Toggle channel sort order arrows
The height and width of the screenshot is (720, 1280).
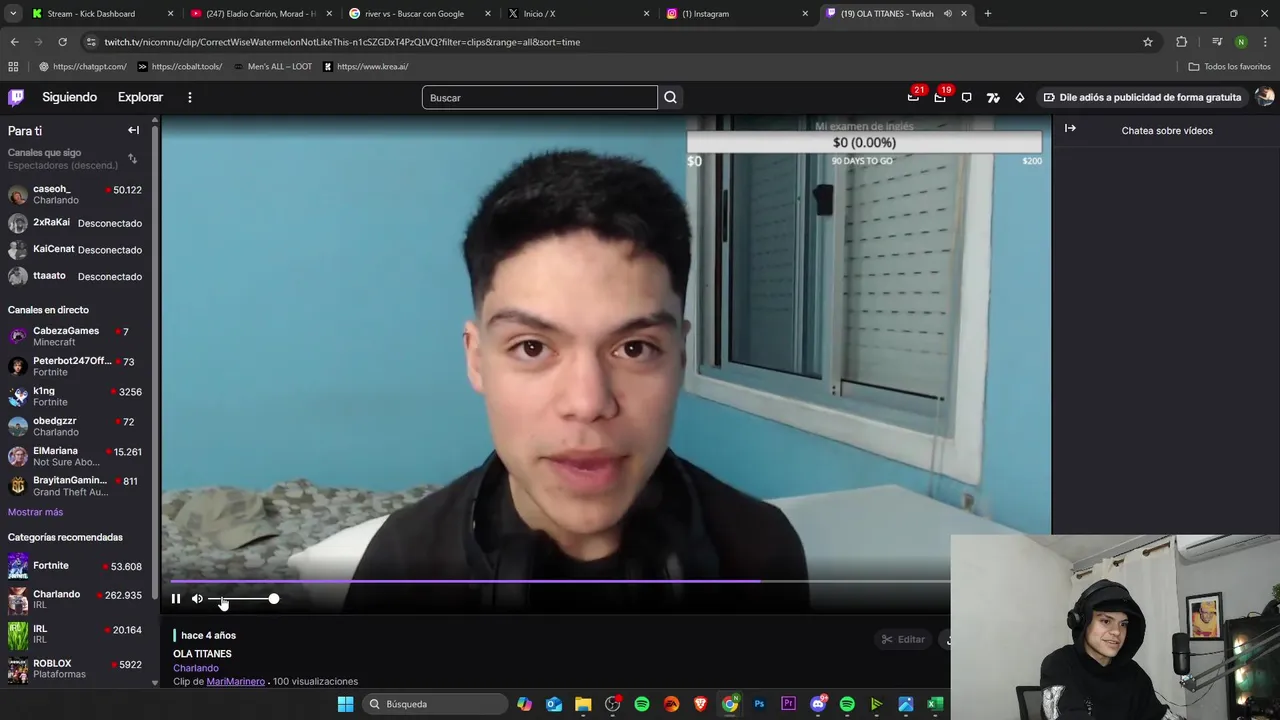coord(132,159)
